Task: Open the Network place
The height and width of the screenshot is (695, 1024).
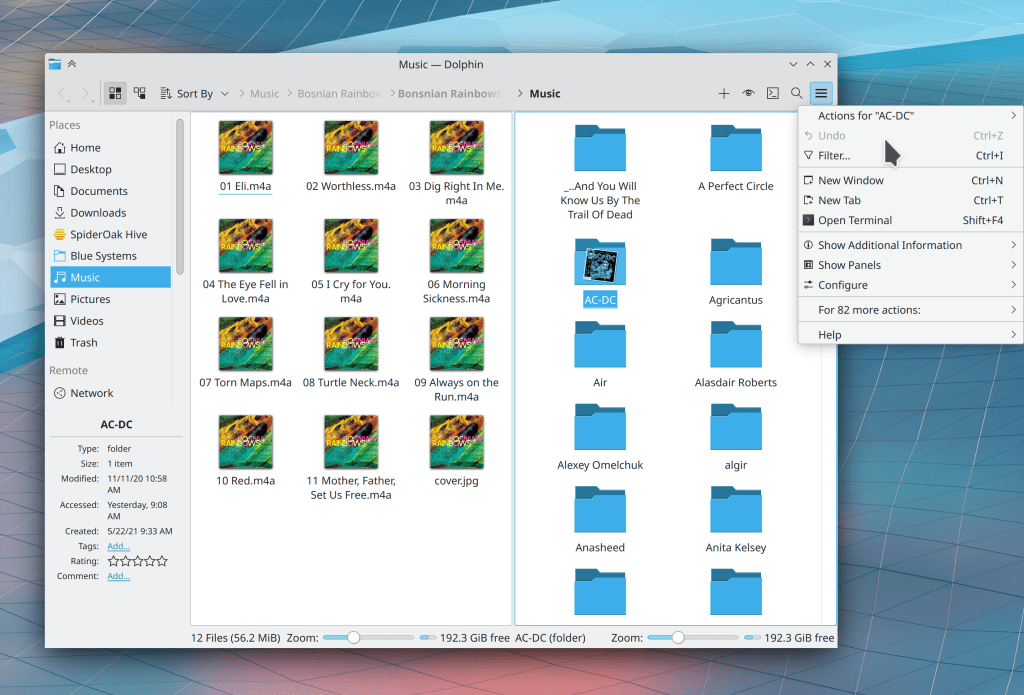Action: [91, 394]
